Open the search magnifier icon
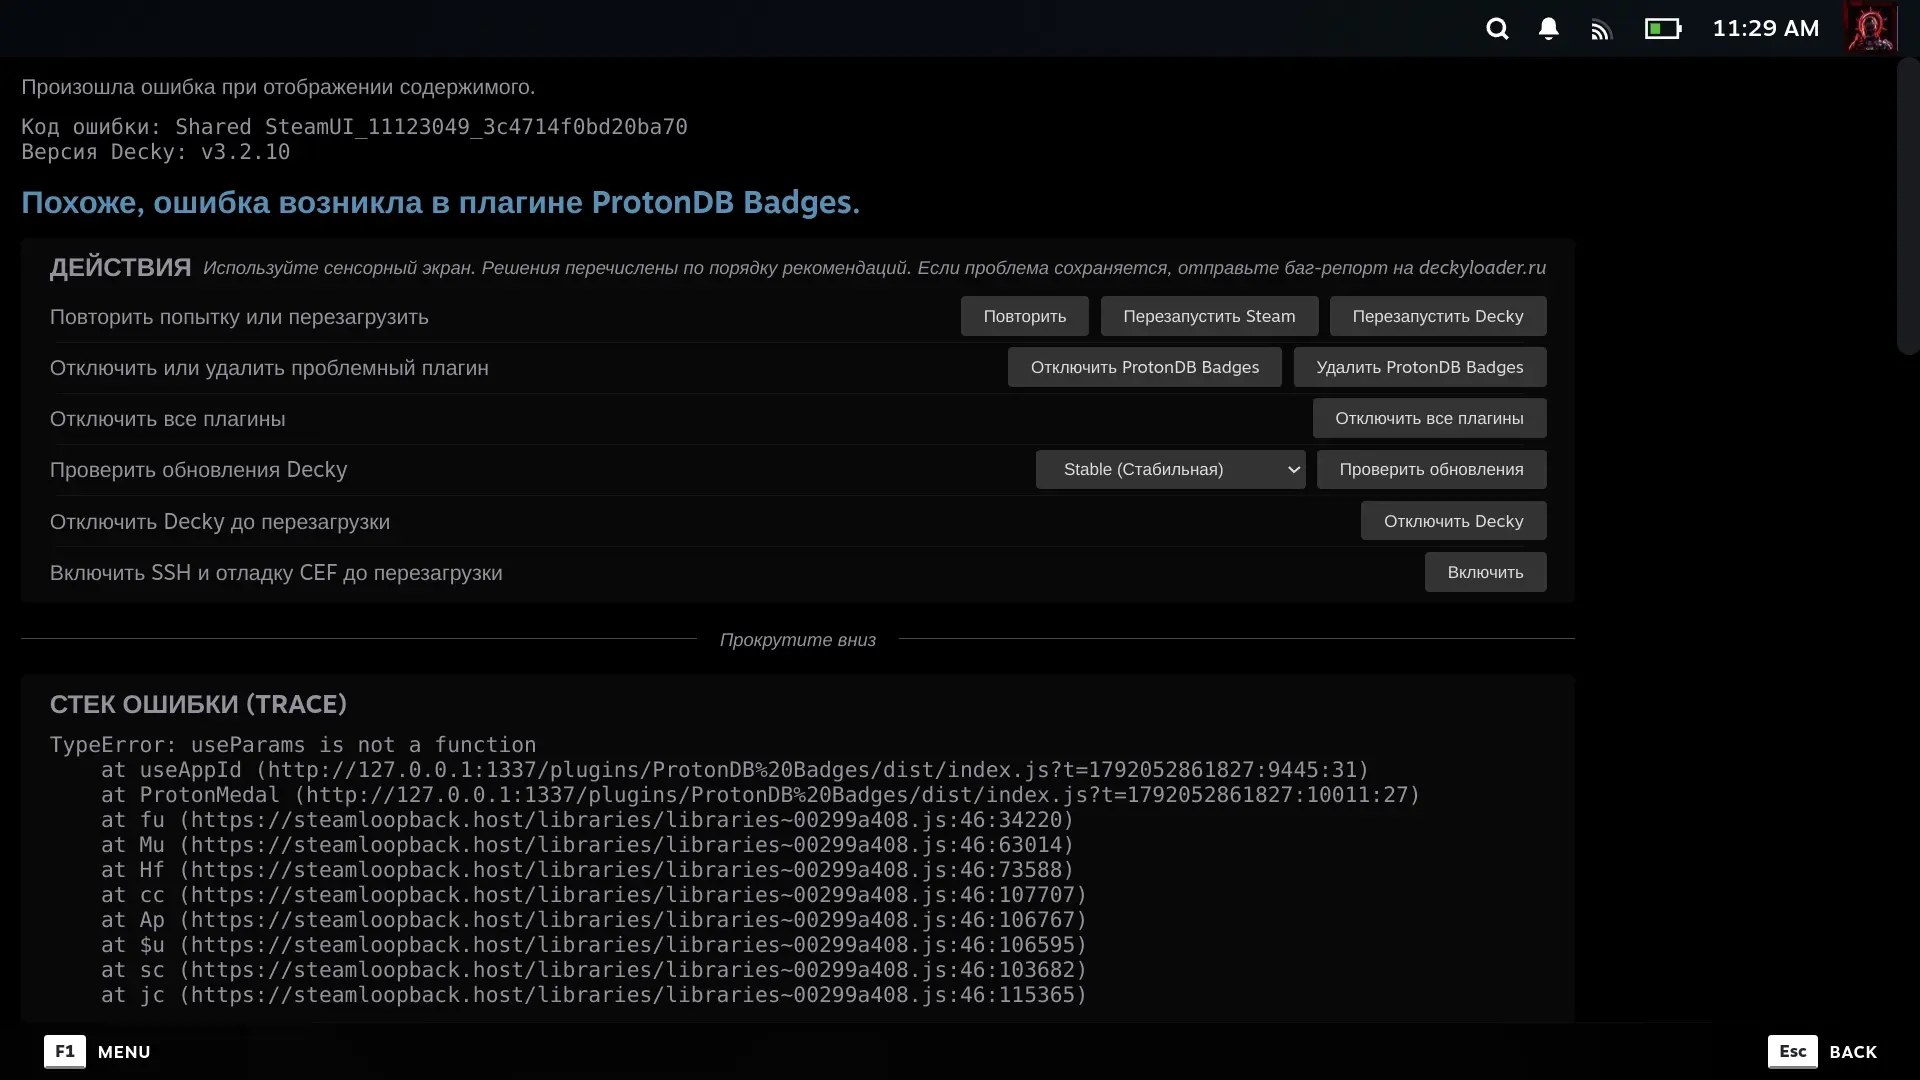 1497,29
